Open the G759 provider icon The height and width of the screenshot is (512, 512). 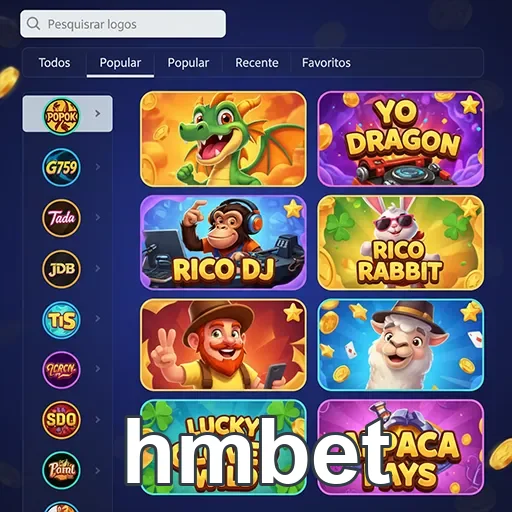61,167
